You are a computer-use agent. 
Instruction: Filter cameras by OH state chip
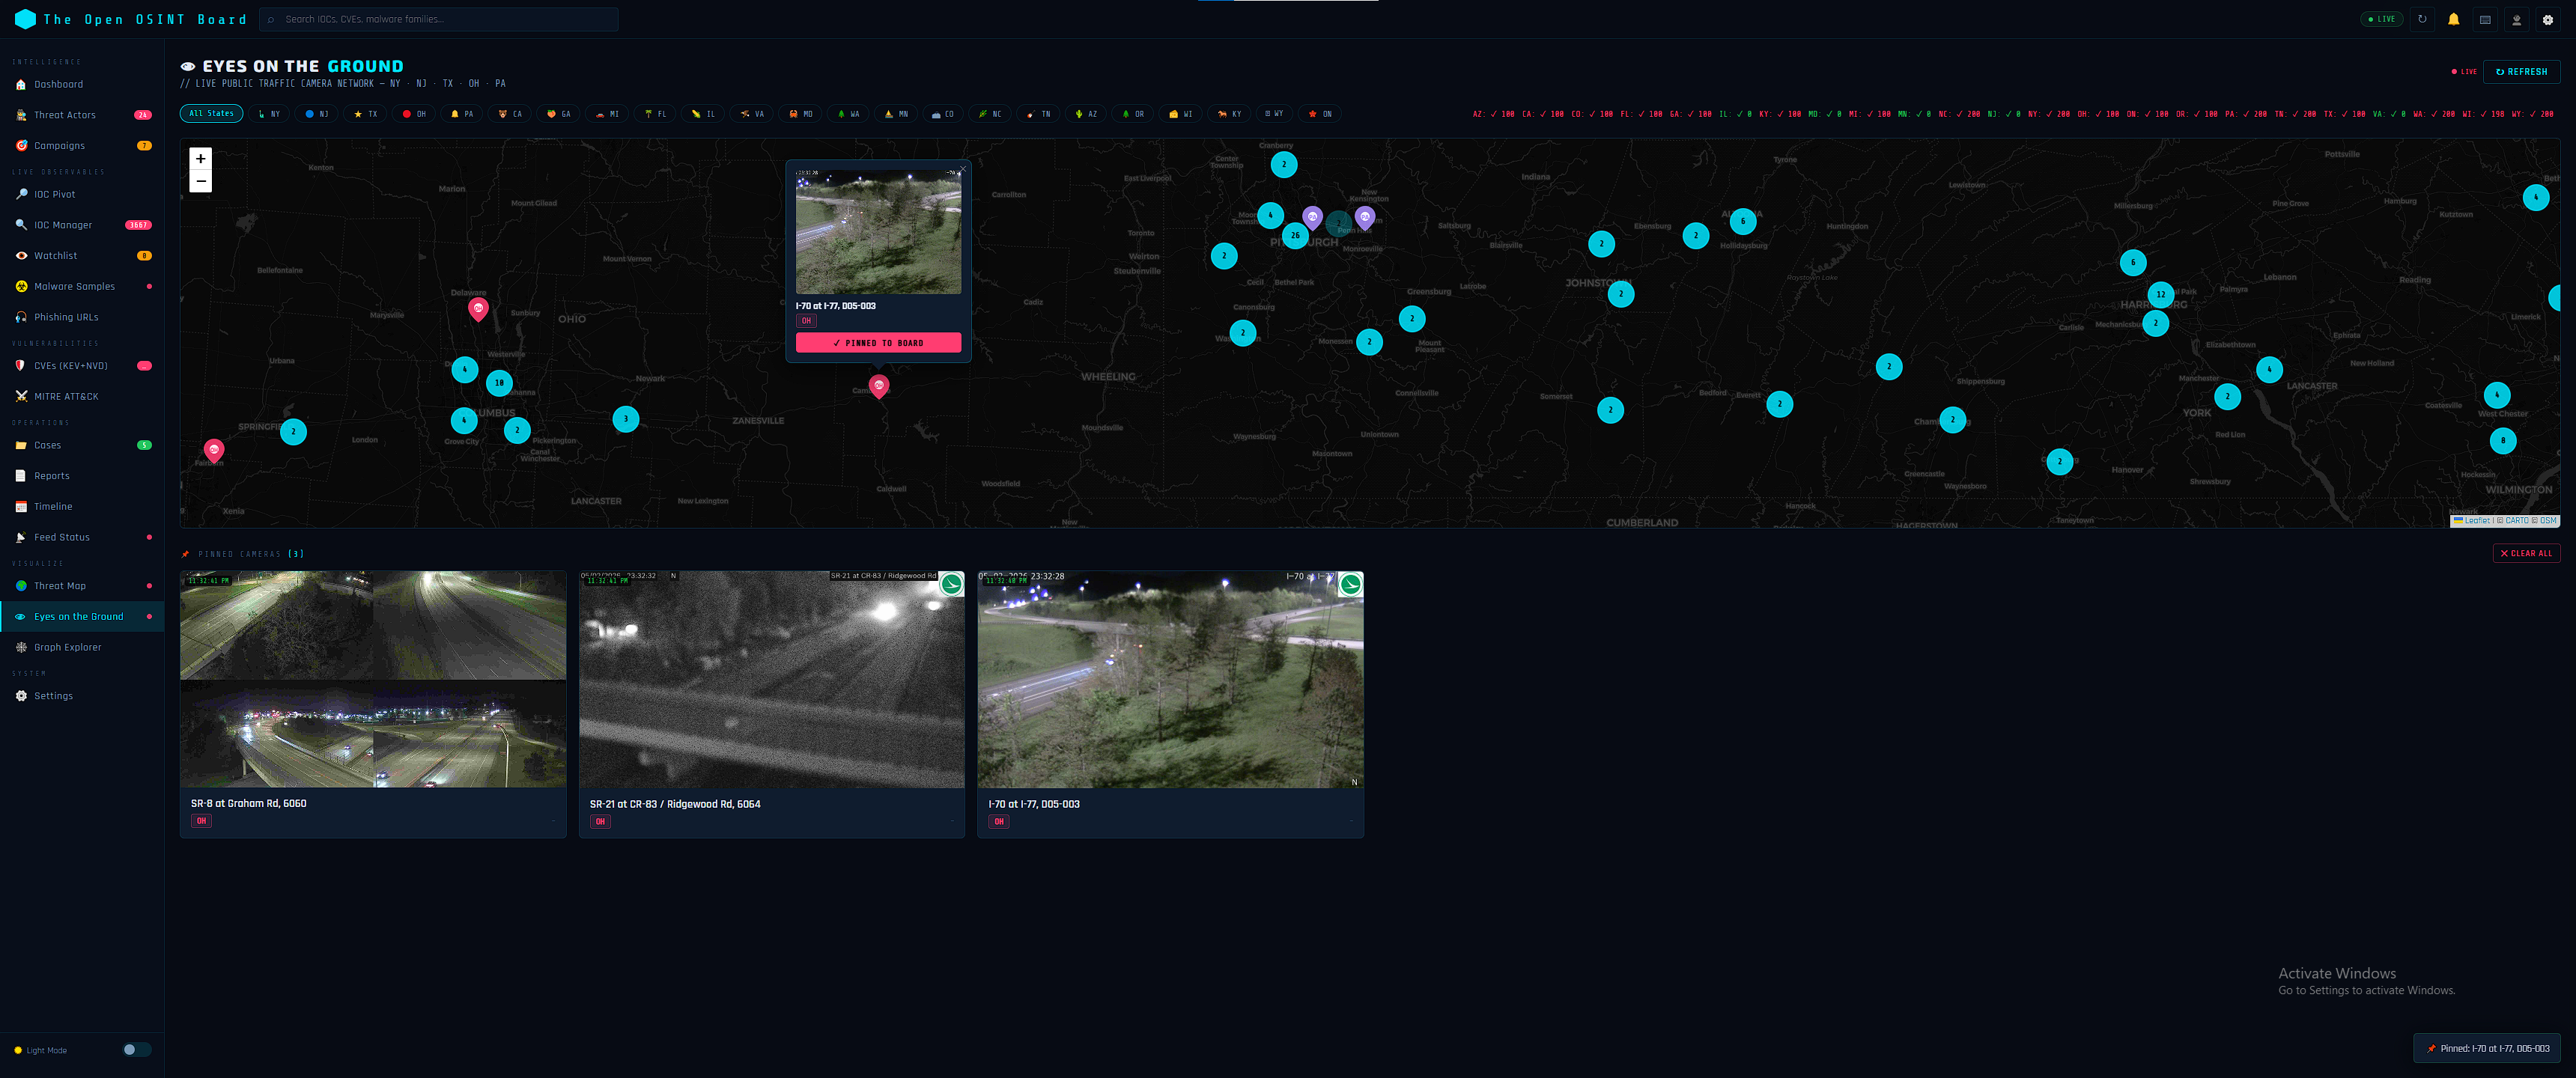(x=414, y=114)
